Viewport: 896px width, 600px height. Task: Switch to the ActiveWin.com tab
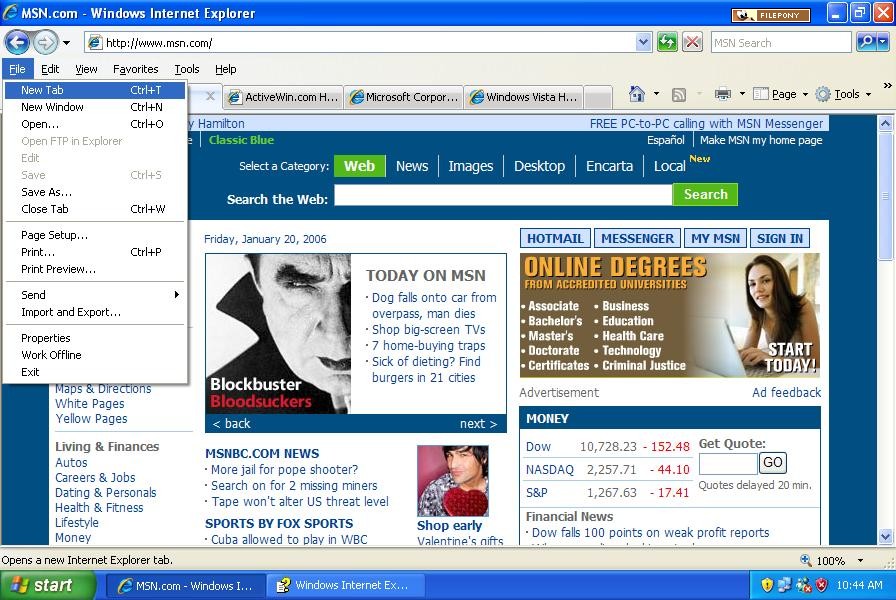coord(283,97)
